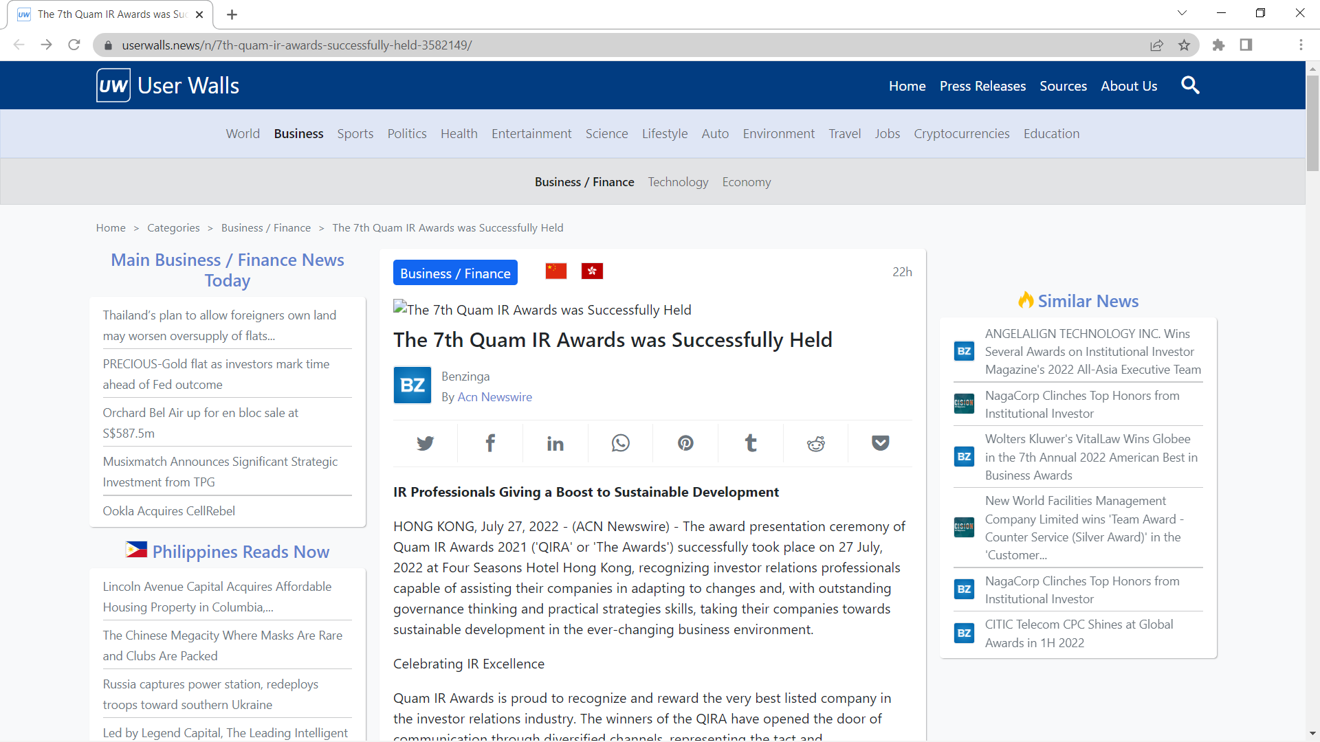View site info lock icon
The height and width of the screenshot is (742, 1320).
[x=108, y=45]
